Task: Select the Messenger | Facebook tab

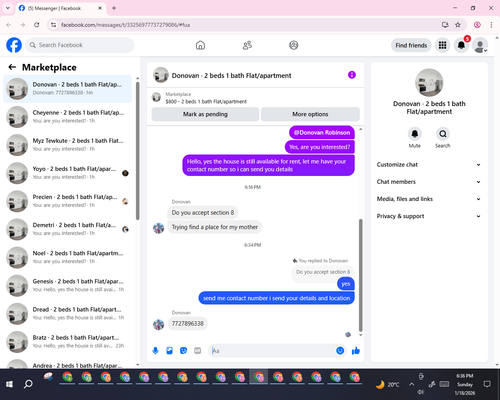Action: tap(61, 8)
